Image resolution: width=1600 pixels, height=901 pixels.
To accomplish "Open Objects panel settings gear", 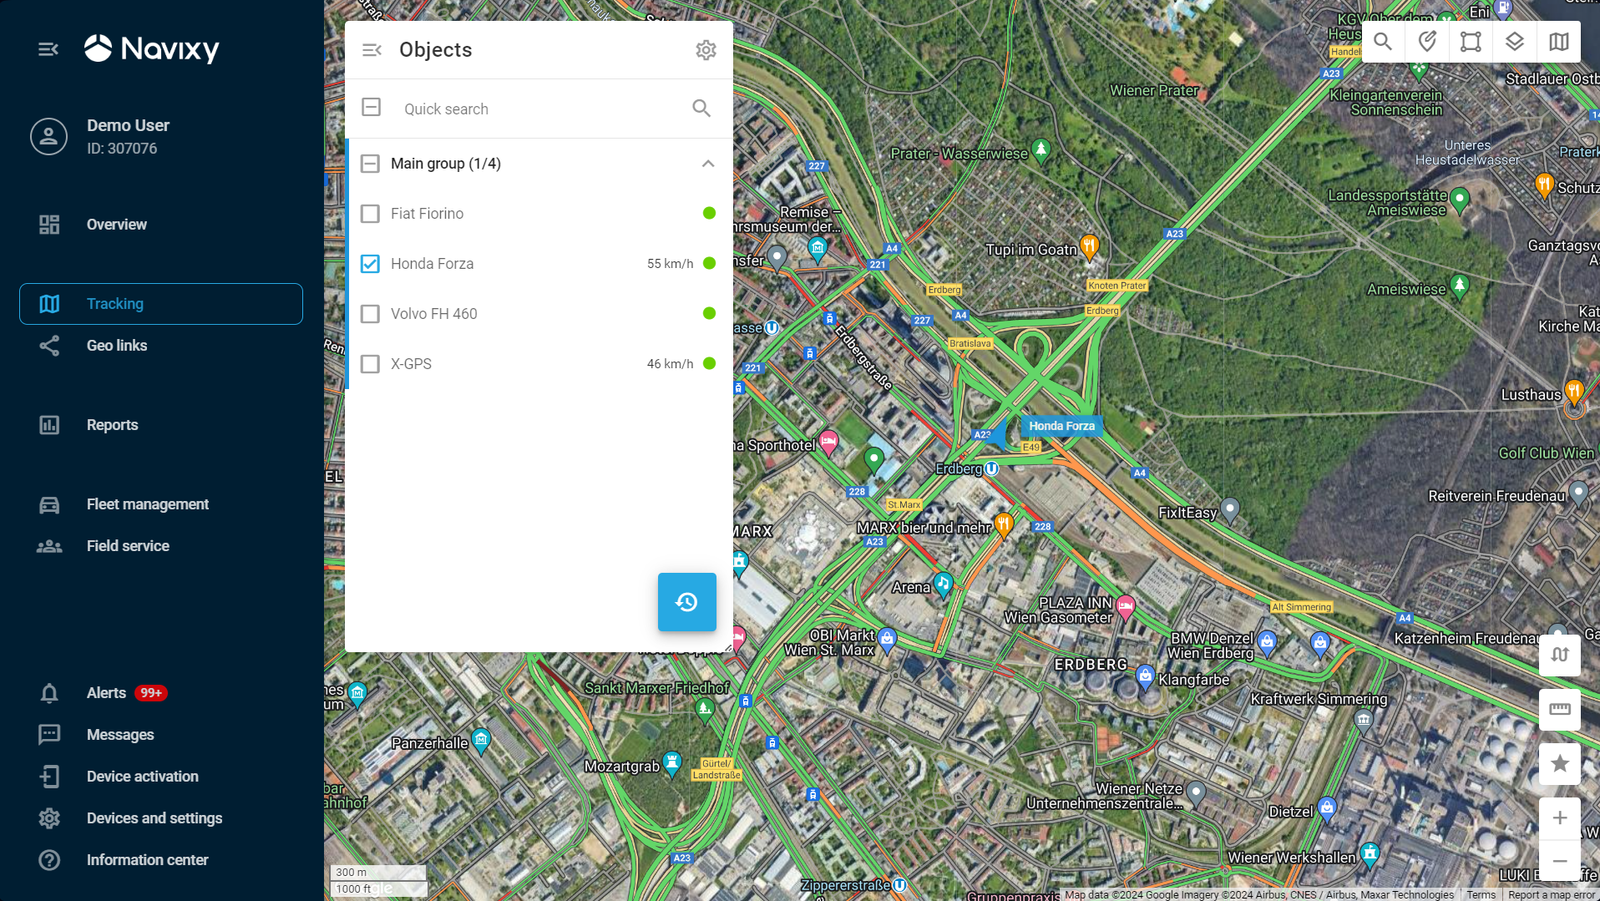I will coord(706,50).
